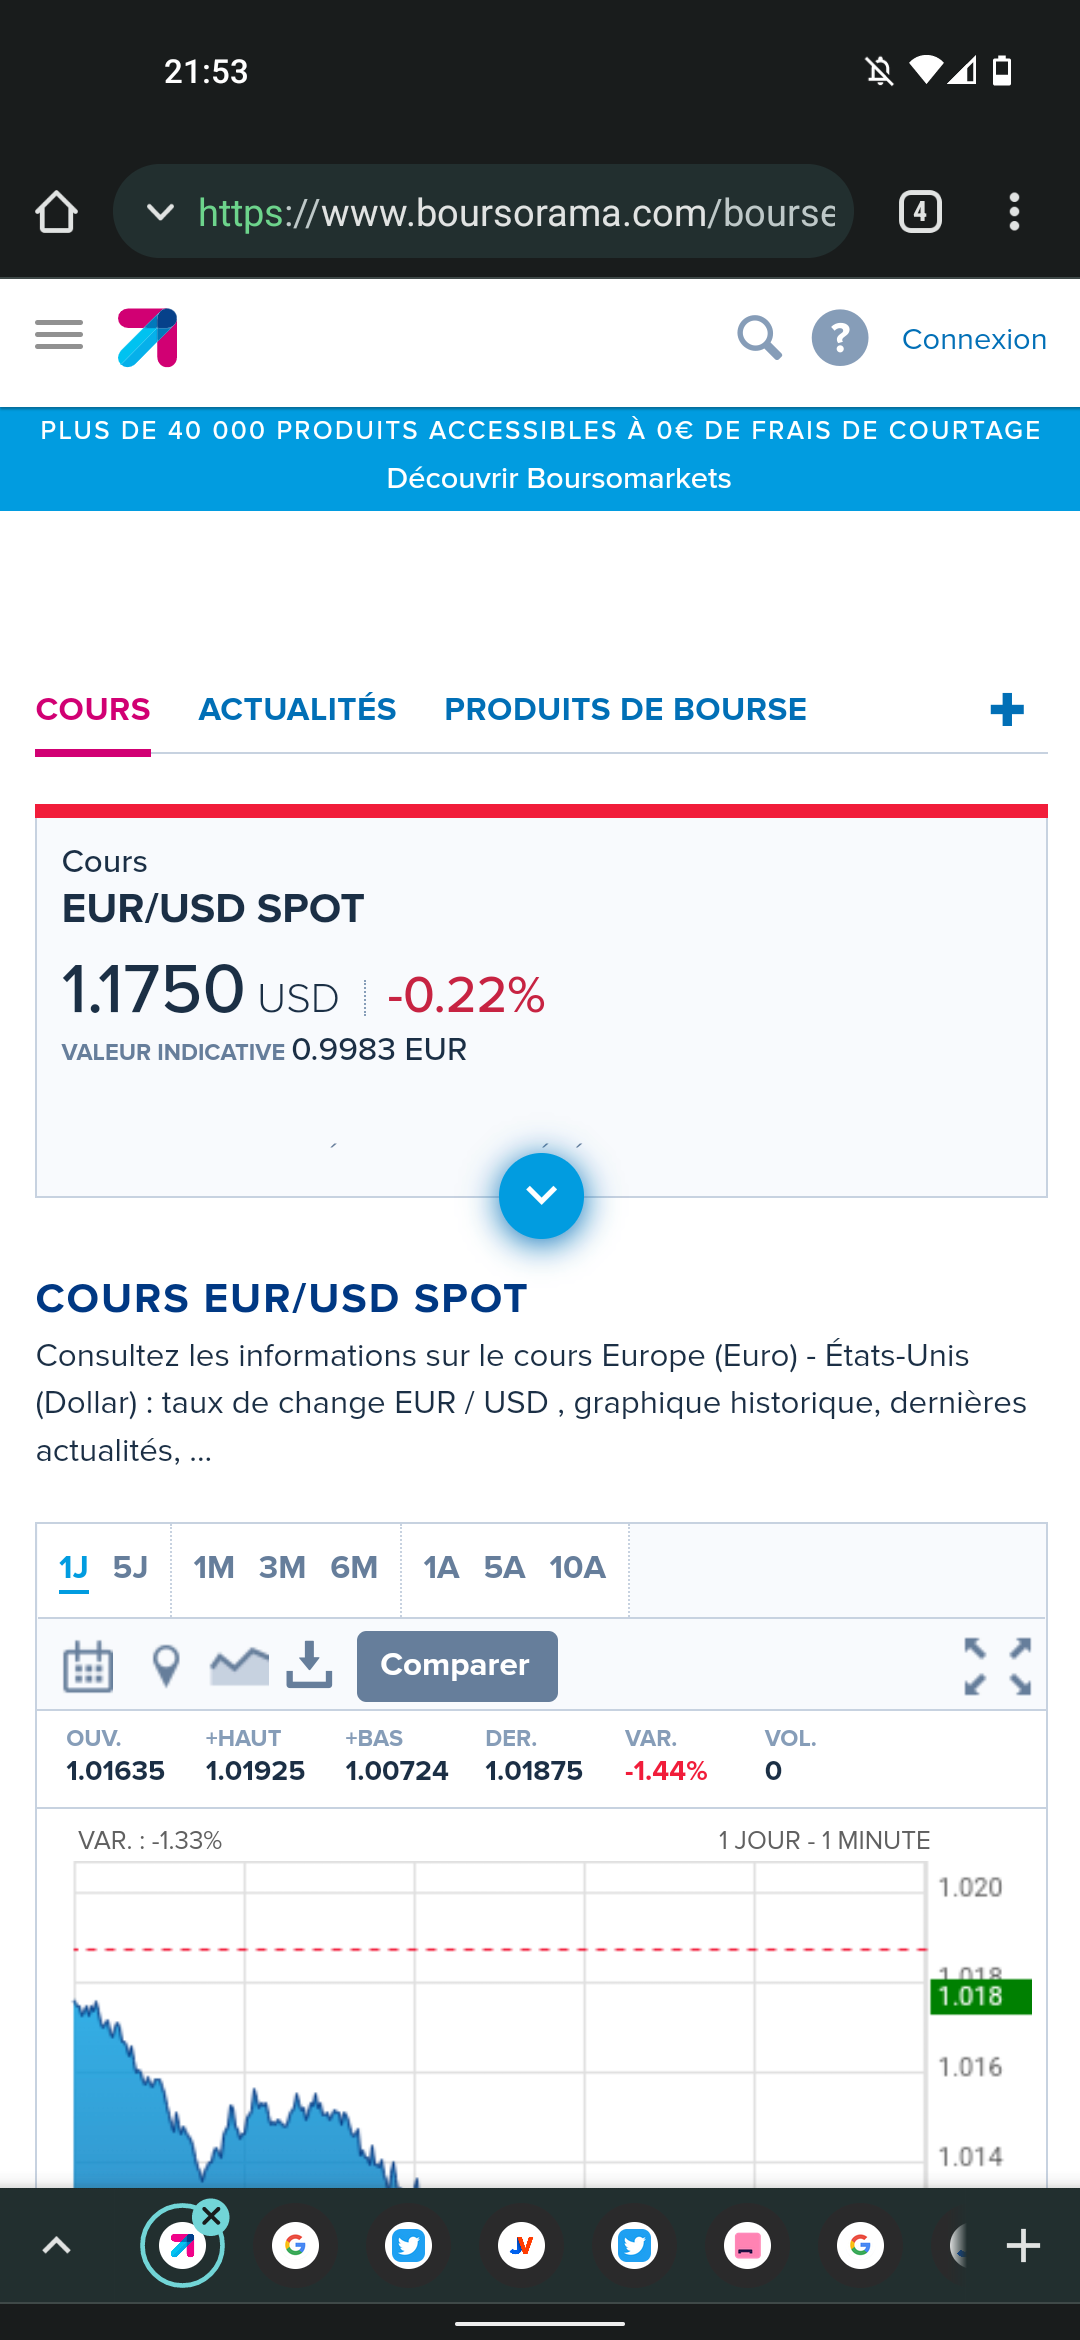The width and height of the screenshot is (1080, 2340).
Task: Change chart type with area icon
Action: pyautogui.click(x=239, y=1666)
